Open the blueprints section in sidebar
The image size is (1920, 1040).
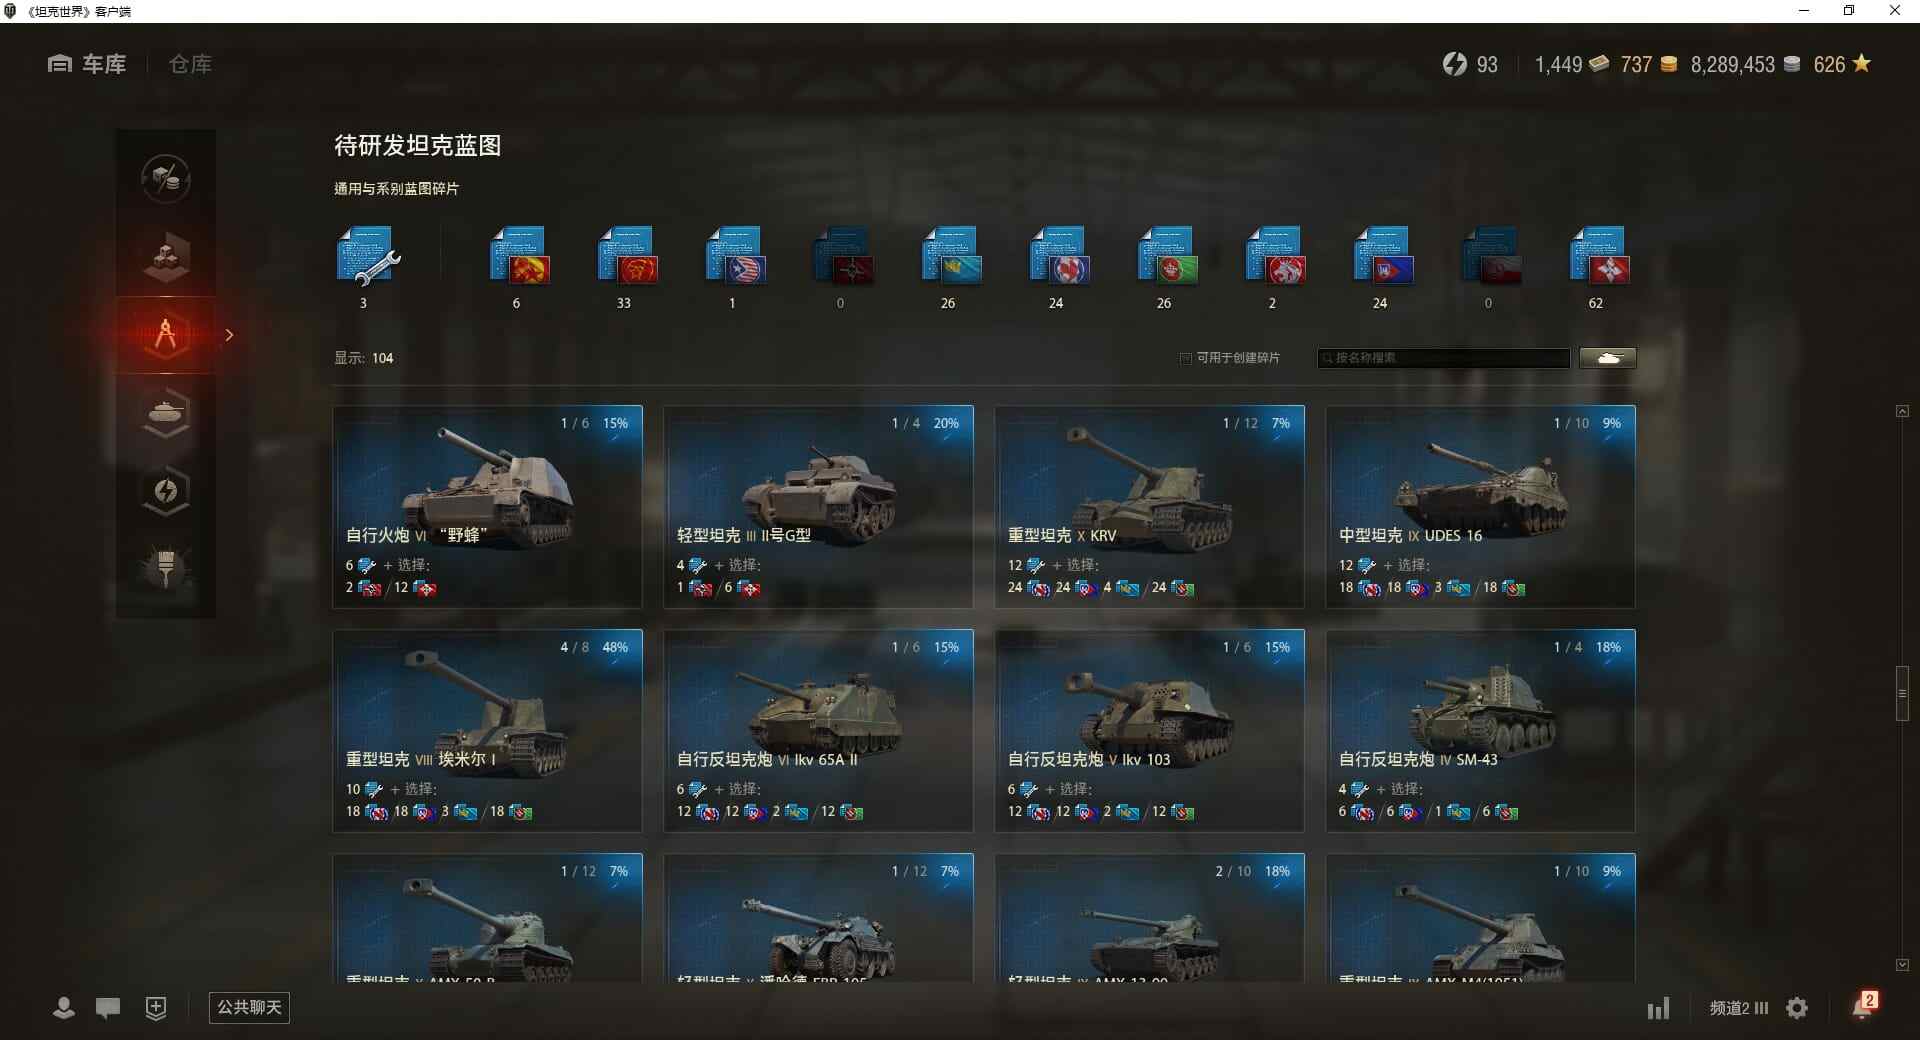[x=166, y=335]
